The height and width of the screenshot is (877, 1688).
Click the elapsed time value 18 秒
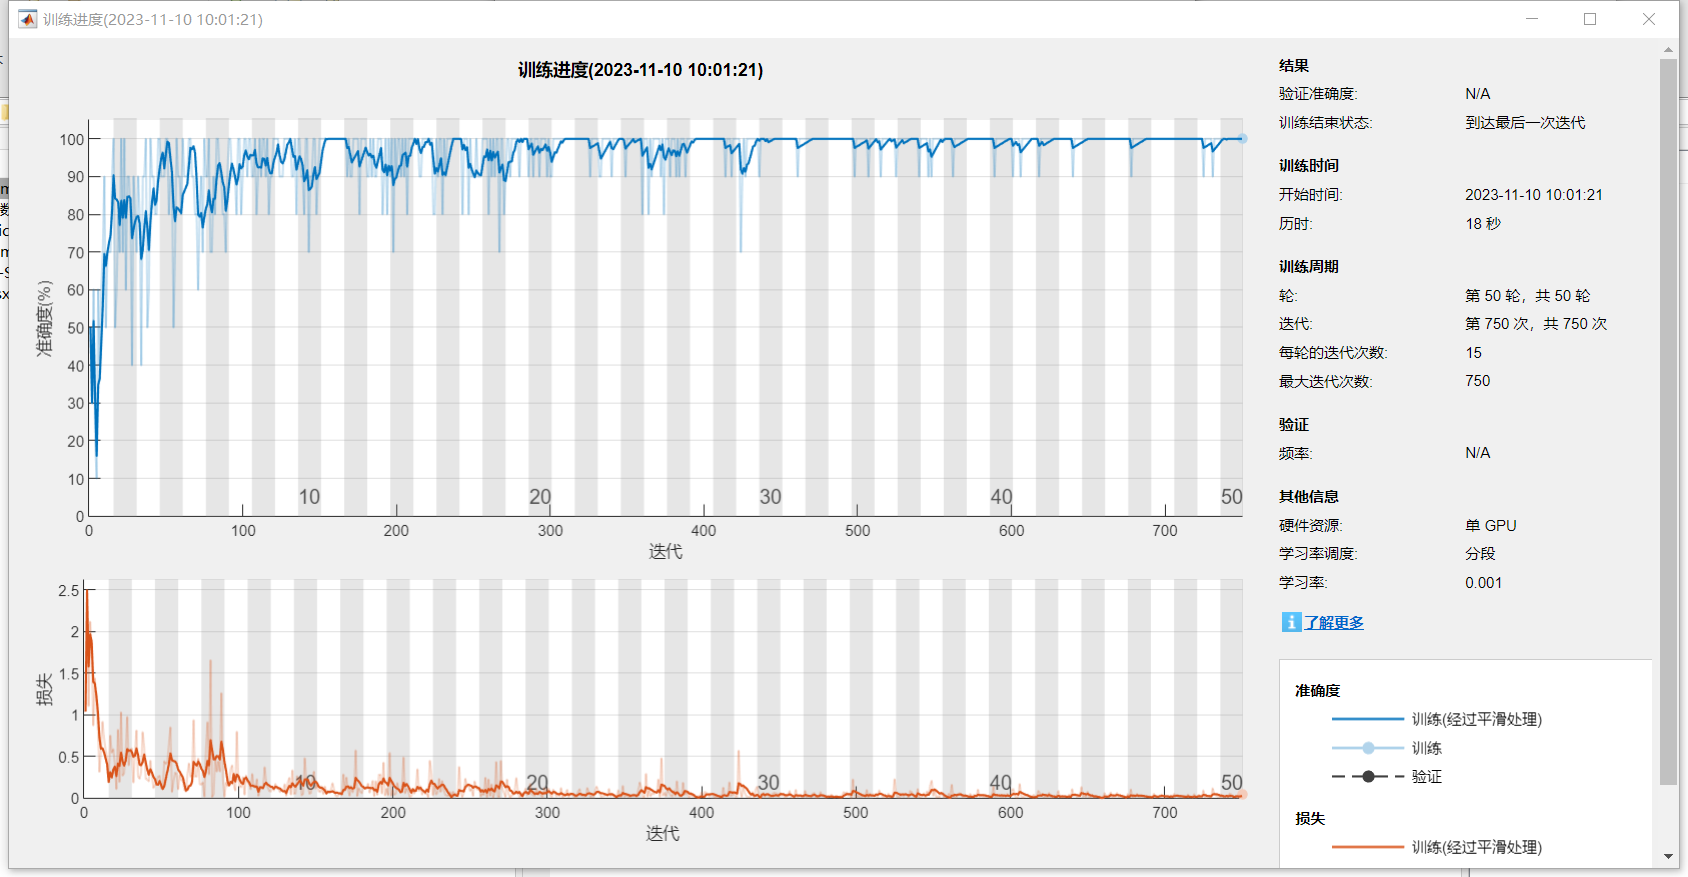click(x=1483, y=224)
